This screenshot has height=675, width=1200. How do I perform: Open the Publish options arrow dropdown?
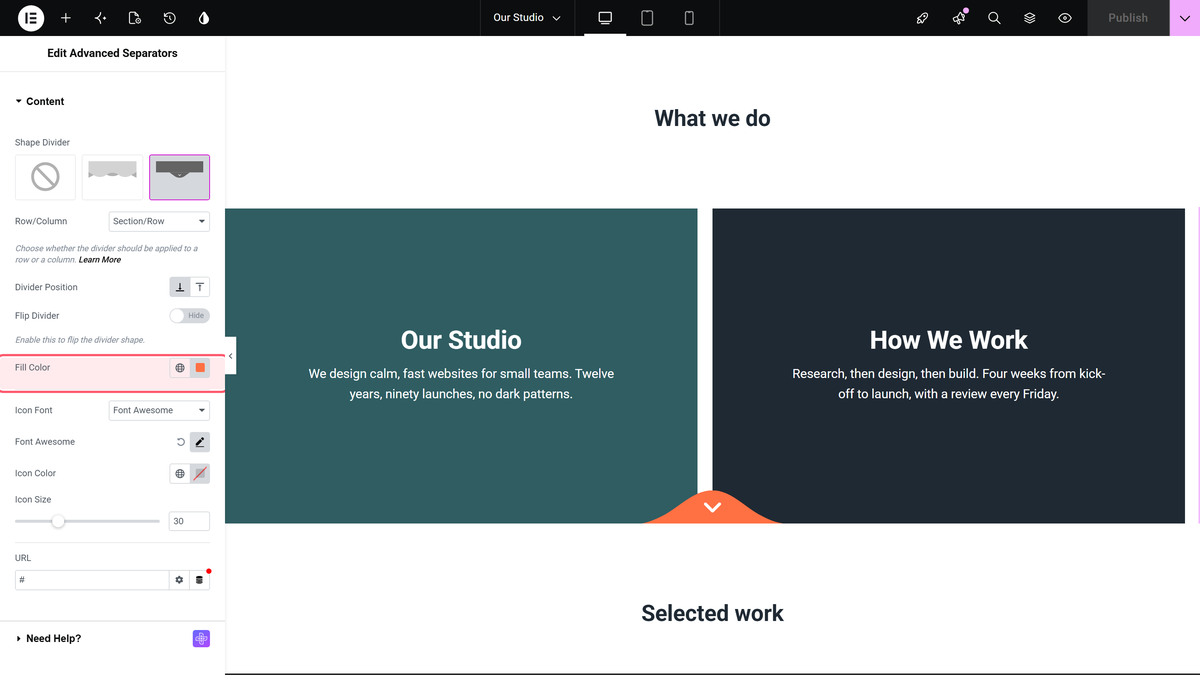pos(1185,18)
